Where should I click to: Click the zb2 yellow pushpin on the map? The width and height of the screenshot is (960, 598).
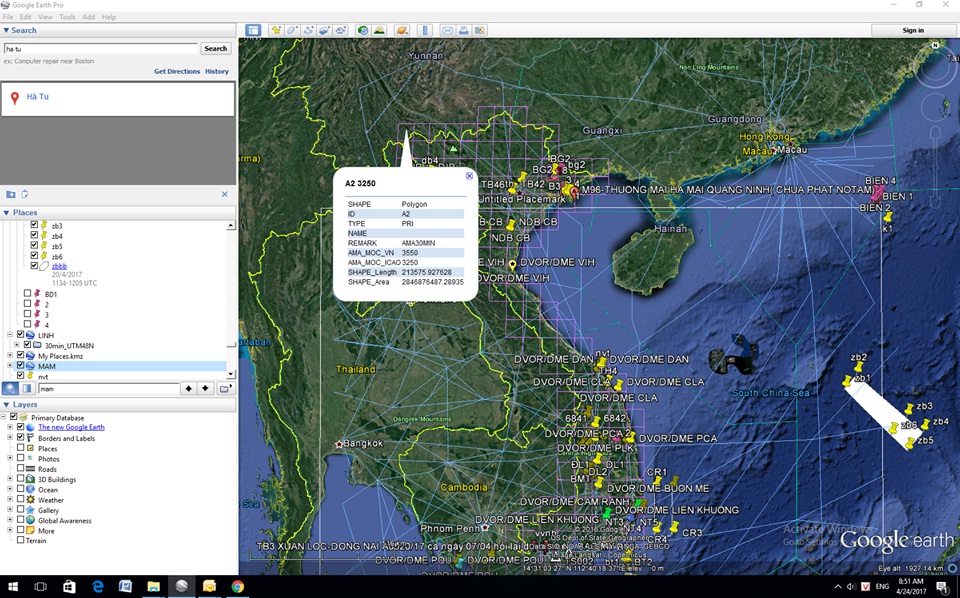point(858,366)
